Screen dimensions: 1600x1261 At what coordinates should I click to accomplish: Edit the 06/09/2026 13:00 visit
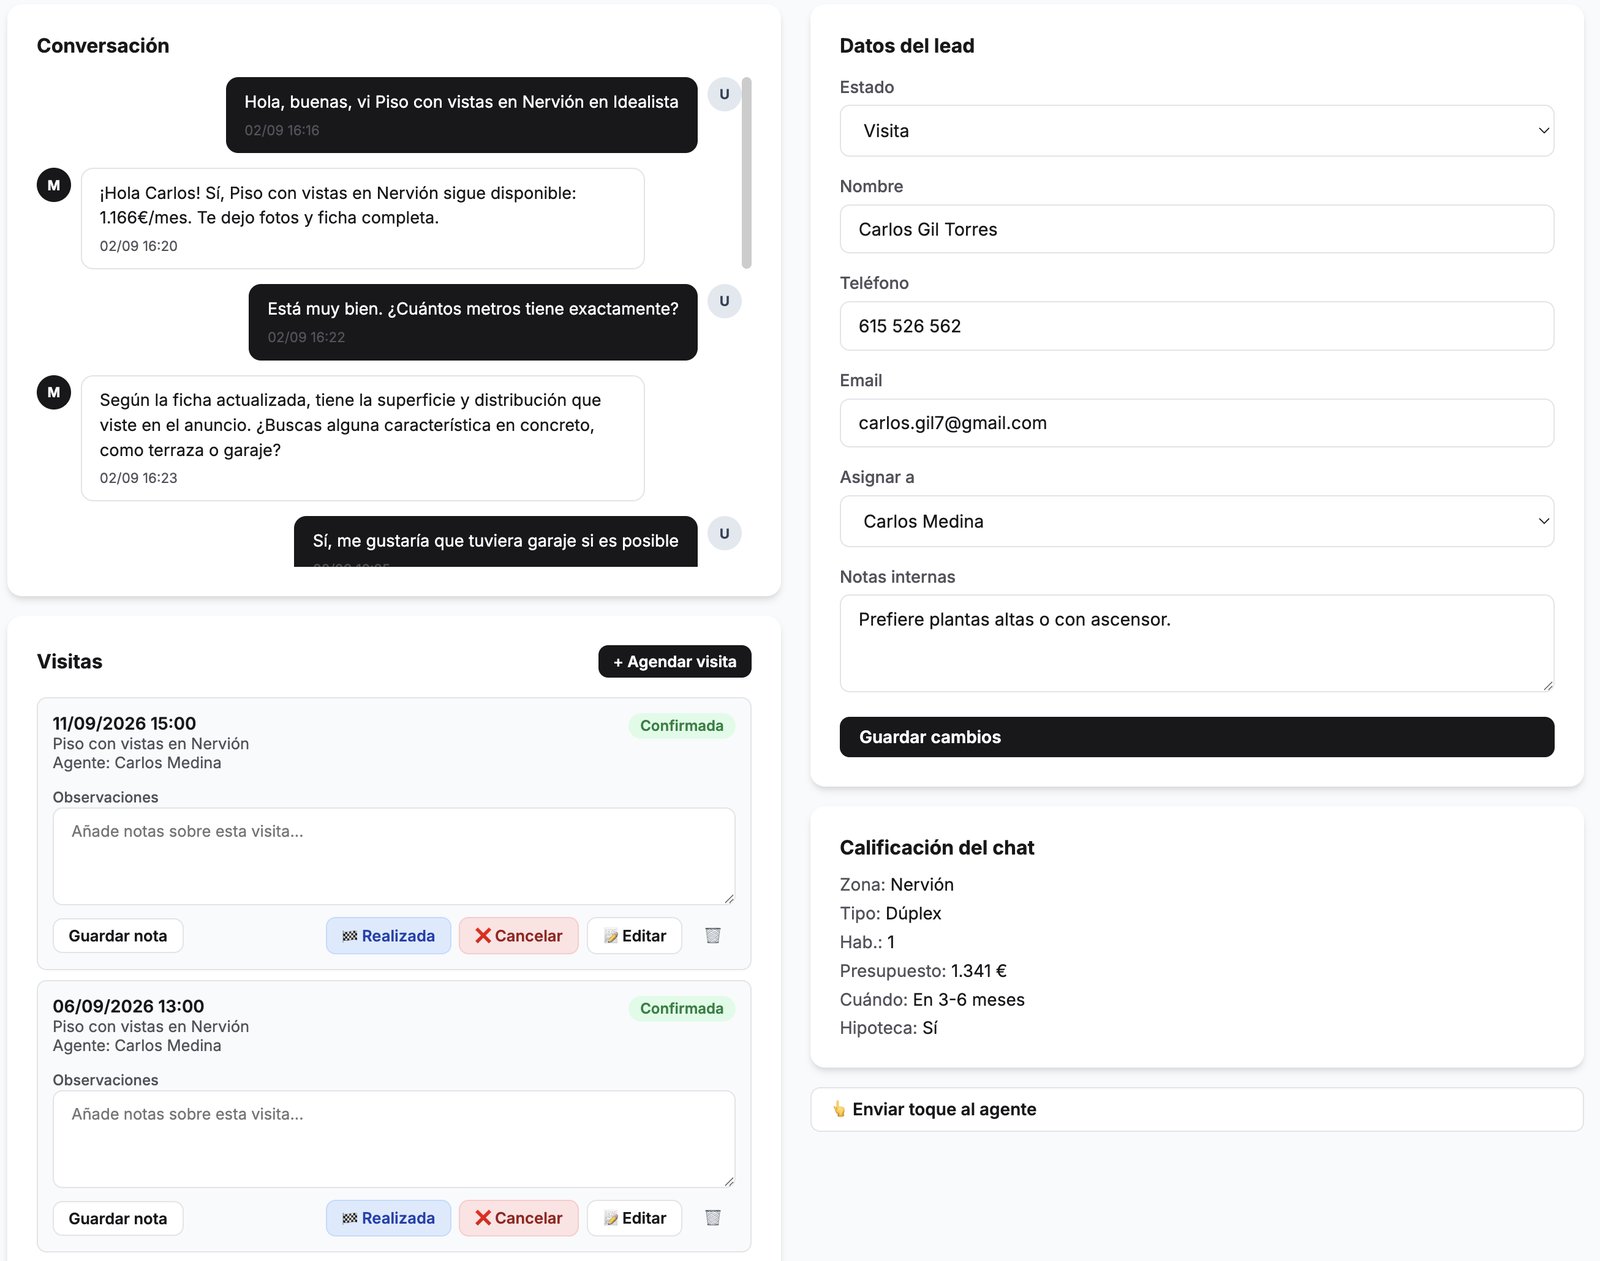(x=634, y=1218)
